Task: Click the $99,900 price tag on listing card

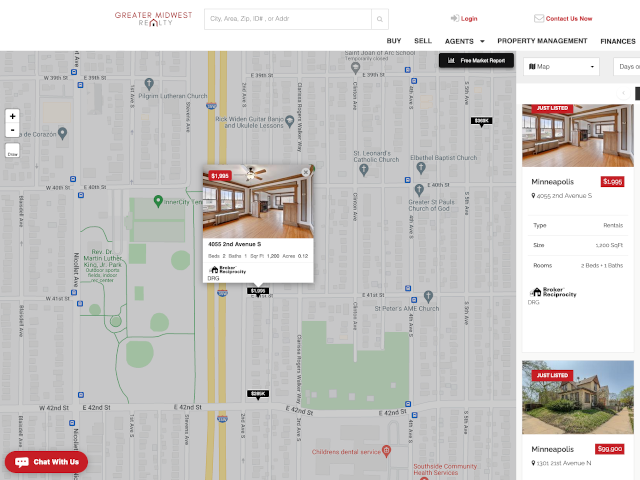Action: pyautogui.click(x=609, y=449)
